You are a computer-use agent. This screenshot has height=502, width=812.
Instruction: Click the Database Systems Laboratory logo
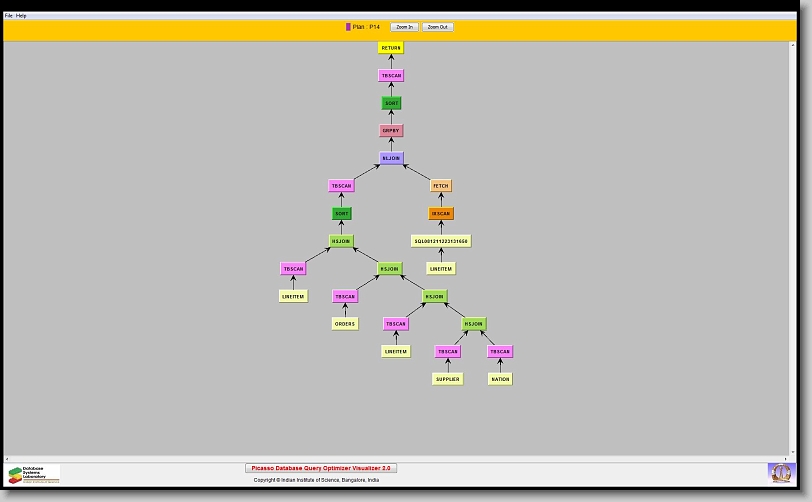(34, 473)
